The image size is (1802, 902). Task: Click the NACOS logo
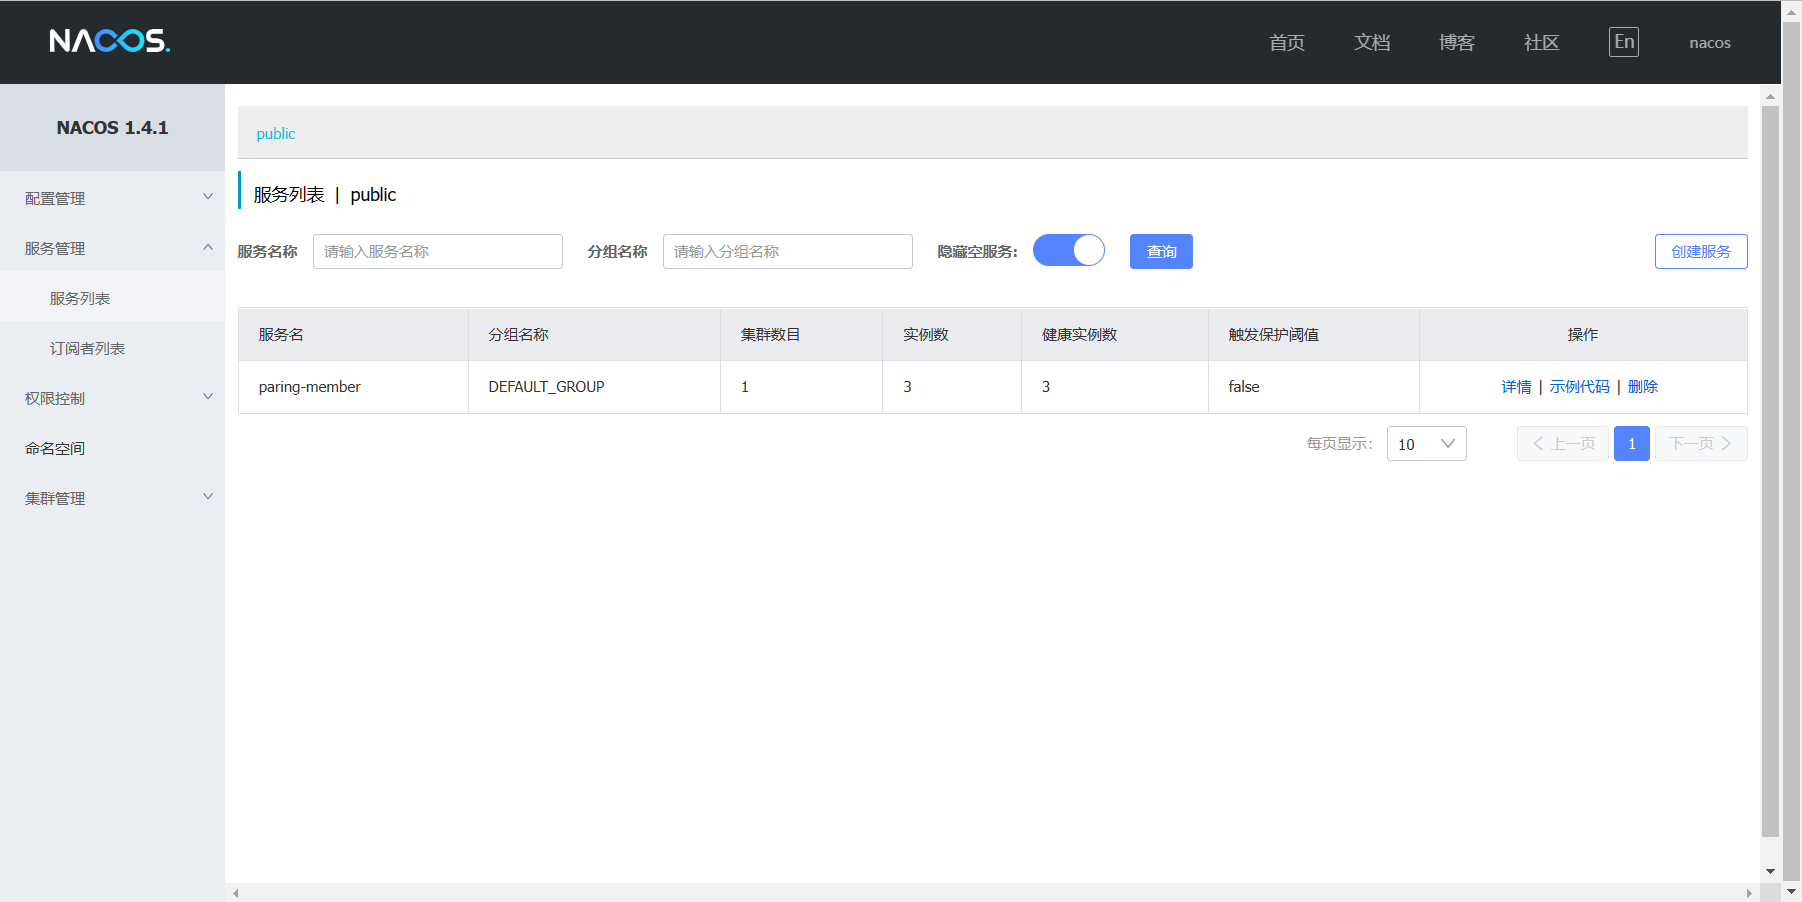[x=110, y=41]
